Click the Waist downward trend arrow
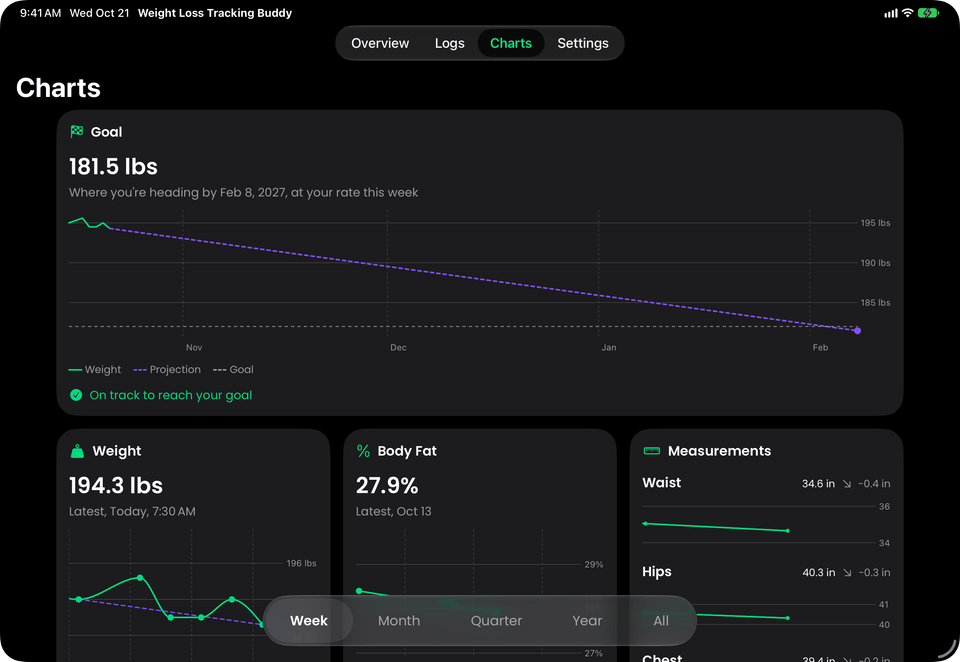Screen dimensions: 960x662 click(847, 484)
